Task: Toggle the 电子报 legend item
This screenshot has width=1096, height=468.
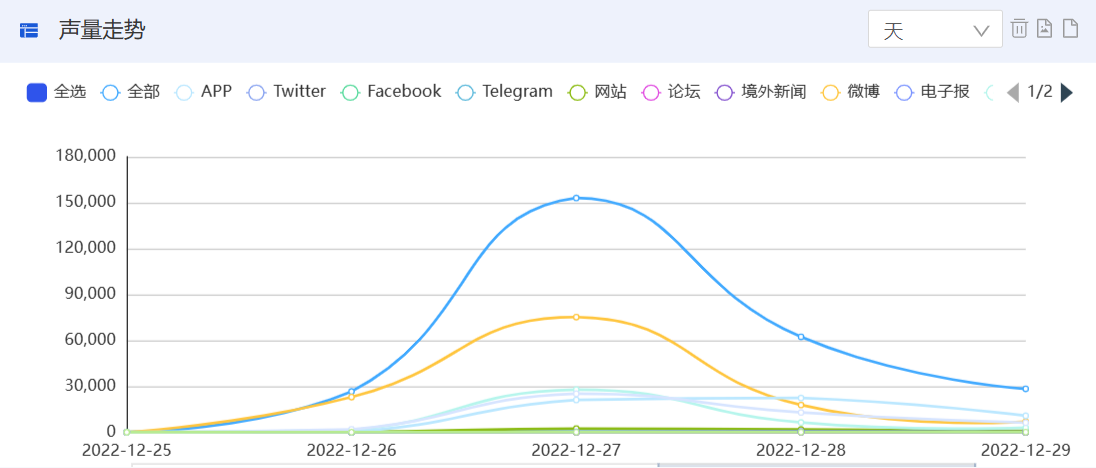Action: [932, 92]
